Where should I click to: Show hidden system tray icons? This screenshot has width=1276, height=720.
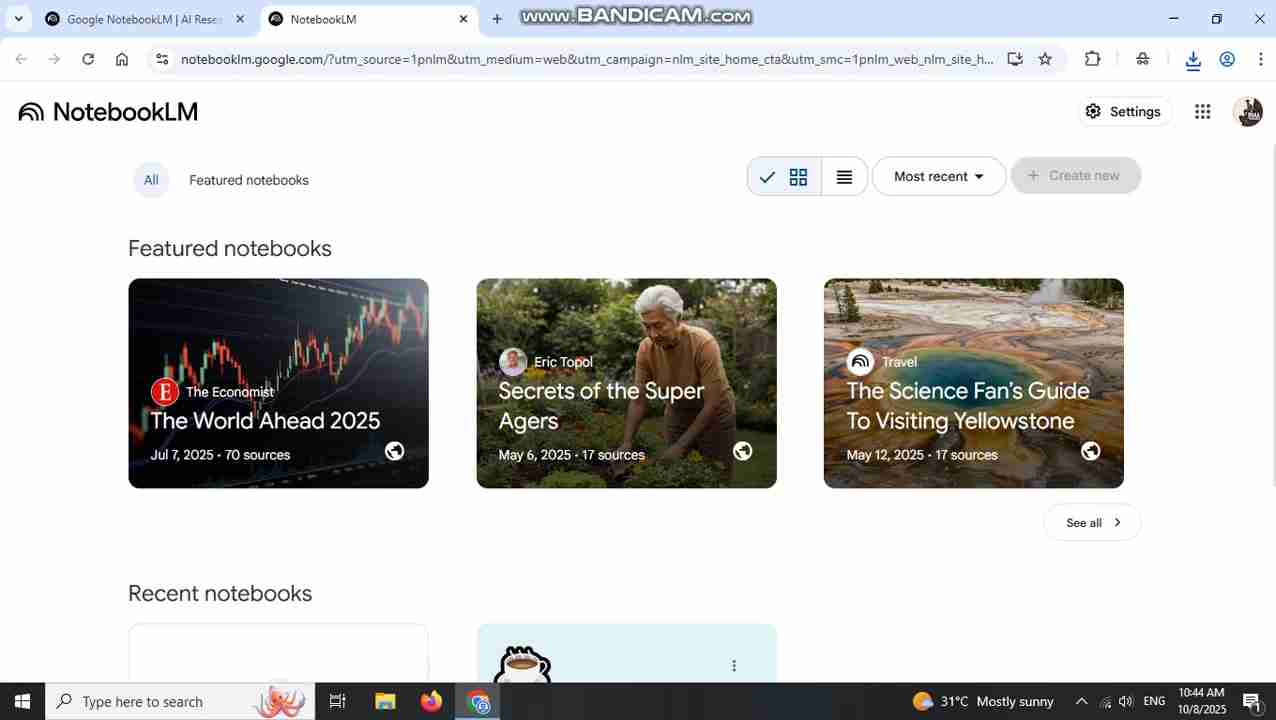pos(1081,701)
